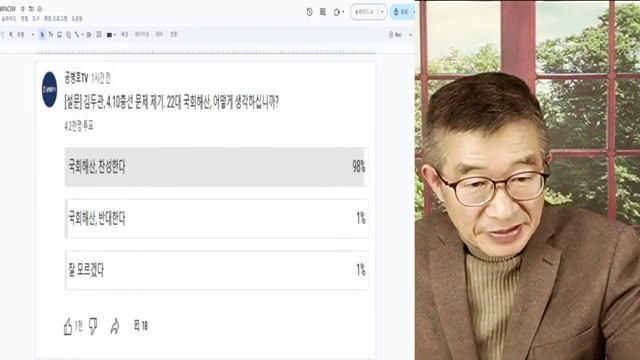Click the 공병호TV channel name

click(x=76, y=78)
